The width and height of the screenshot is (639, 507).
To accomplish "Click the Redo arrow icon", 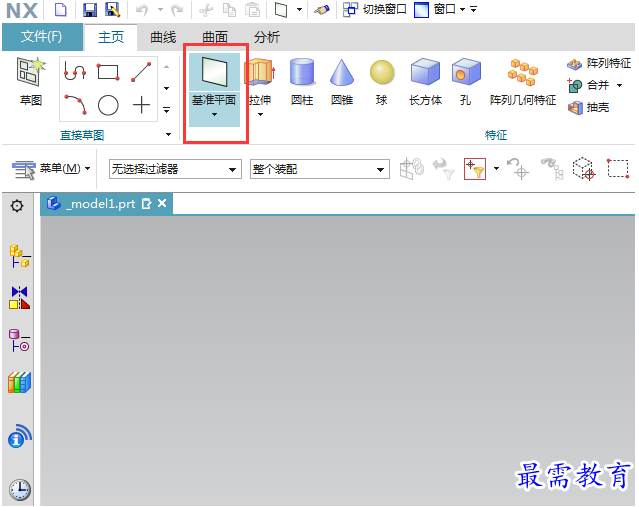I will [x=177, y=10].
